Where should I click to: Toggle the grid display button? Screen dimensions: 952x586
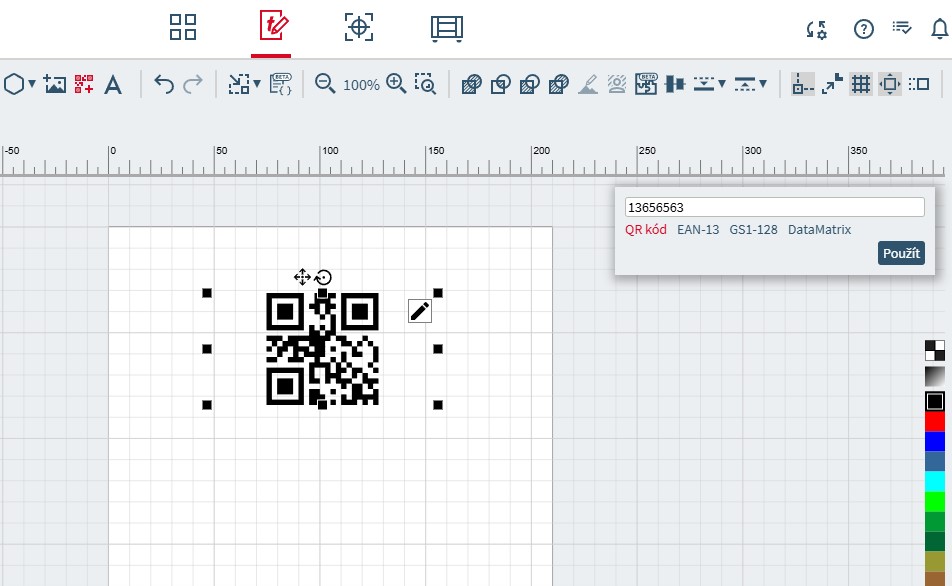[860, 85]
